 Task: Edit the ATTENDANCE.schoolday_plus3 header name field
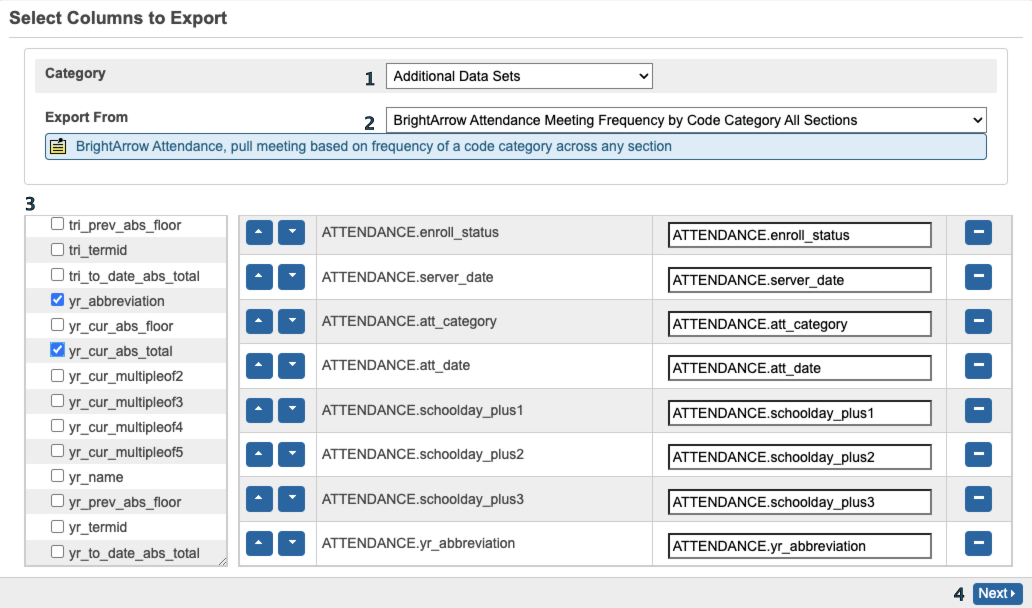[x=800, y=502]
